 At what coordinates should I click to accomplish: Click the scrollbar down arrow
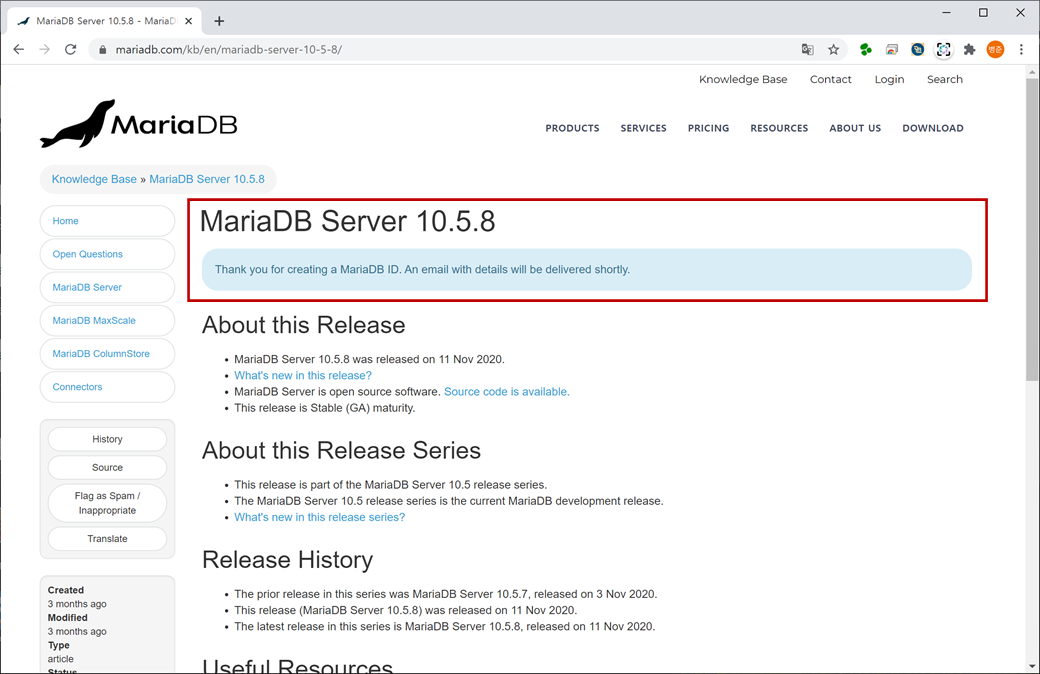point(1033,667)
